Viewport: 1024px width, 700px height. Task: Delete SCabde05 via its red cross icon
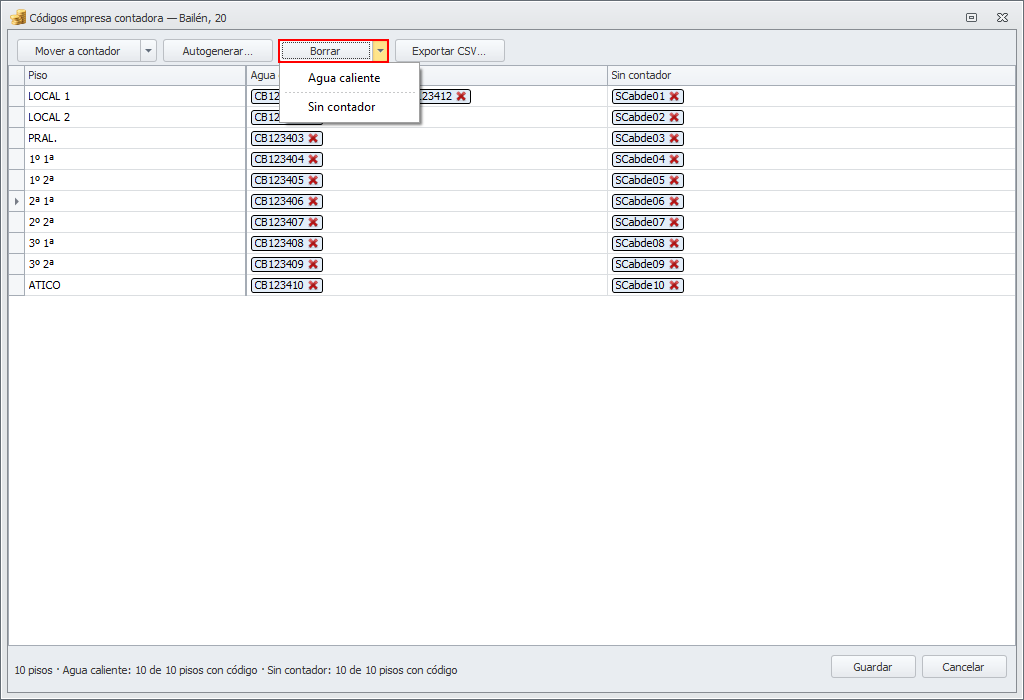(675, 180)
